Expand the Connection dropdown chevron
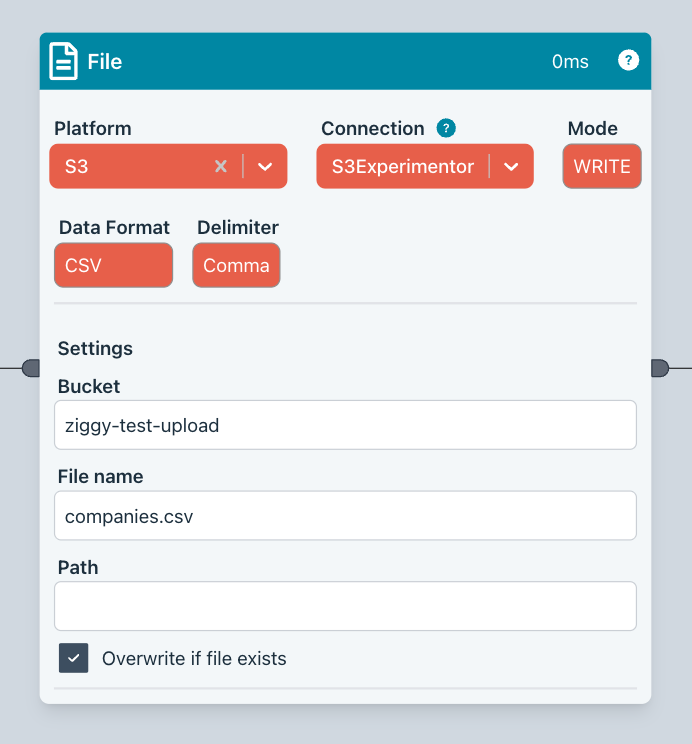Screen dimensions: 692x744 (511, 166)
